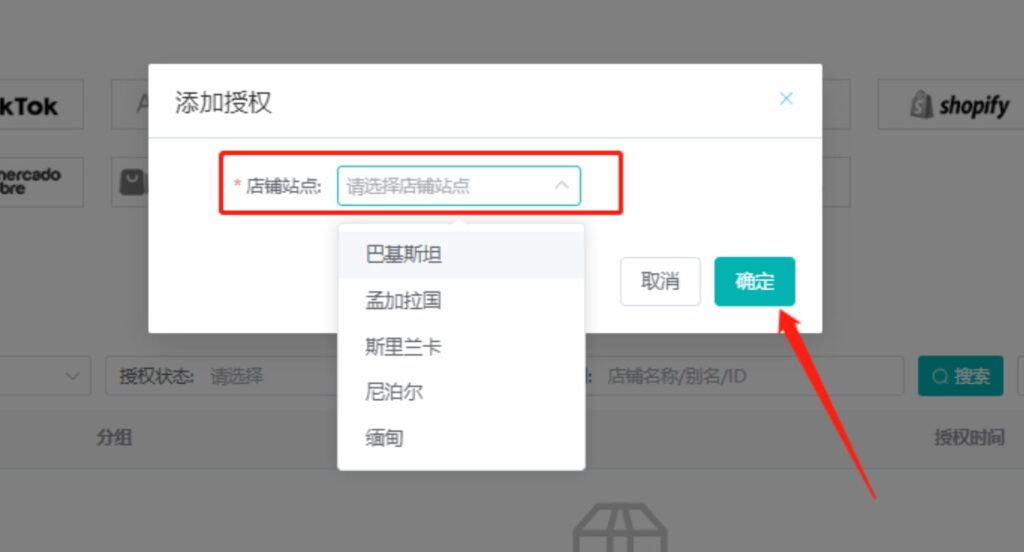Close the 添加授权 dialog with X
Screen dimensions: 1024x552
click(x=786, y=99)
